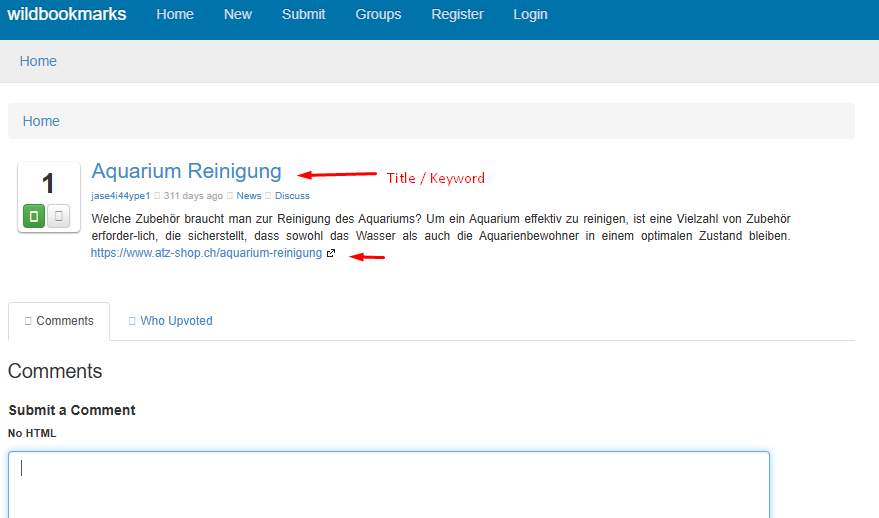The image size is (879, 518).
Task: Click Home in the upper gray breadcrumb bar
Action: (x=38, y=61)
